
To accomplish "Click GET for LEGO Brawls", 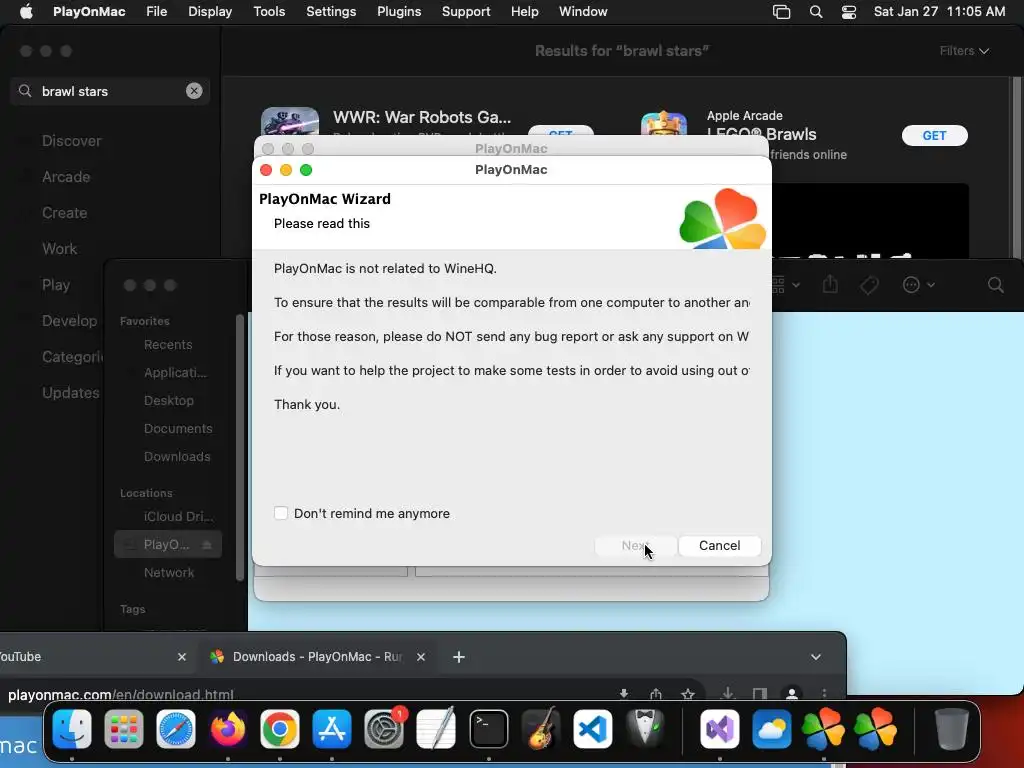I will (934, 135).
